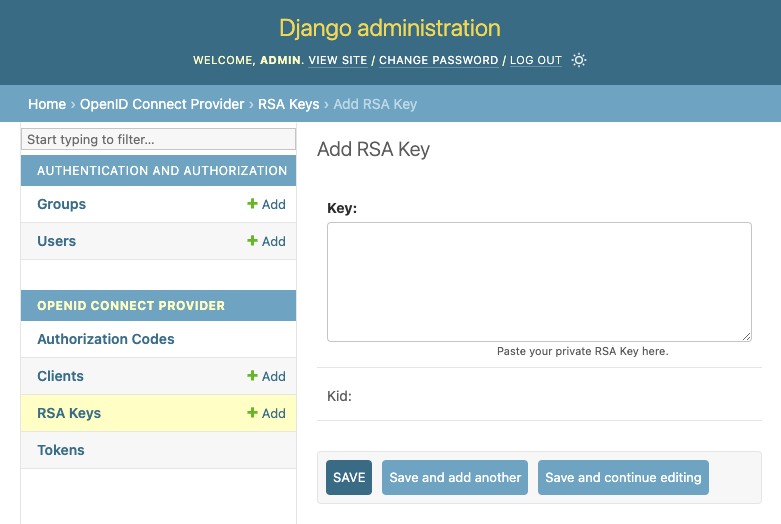This screenshot has width=781, height=524.
Task: Click Save and continue editing button
Action: point(623,477)
